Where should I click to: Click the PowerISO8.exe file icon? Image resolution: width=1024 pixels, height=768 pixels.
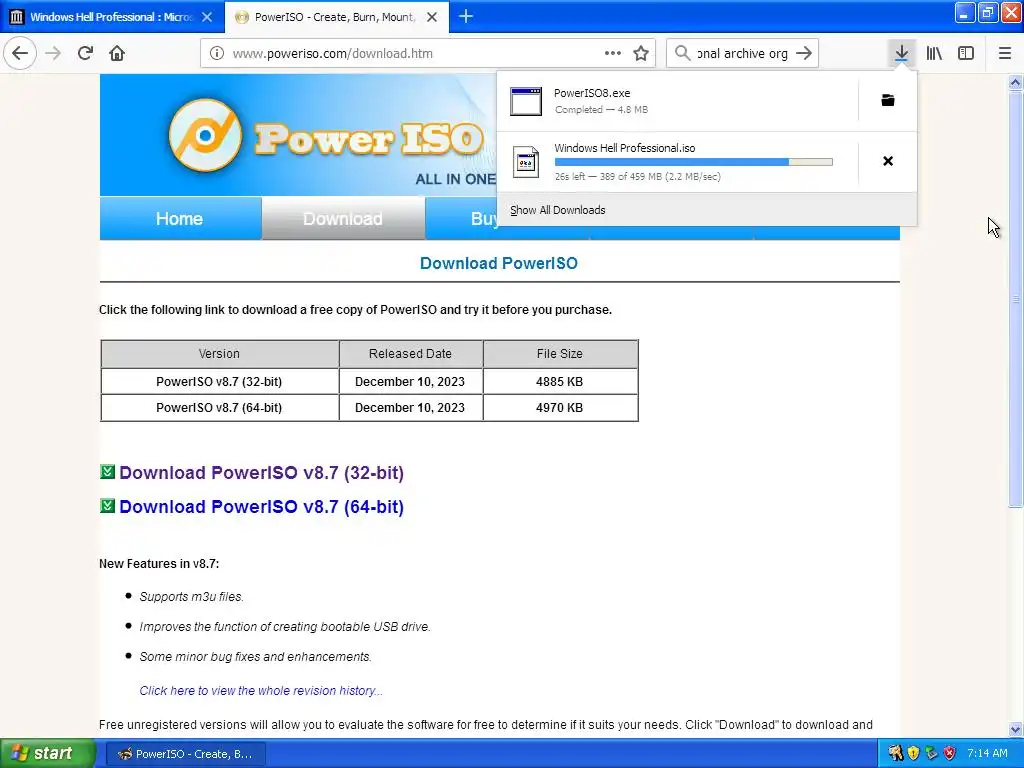pos(526,101)
